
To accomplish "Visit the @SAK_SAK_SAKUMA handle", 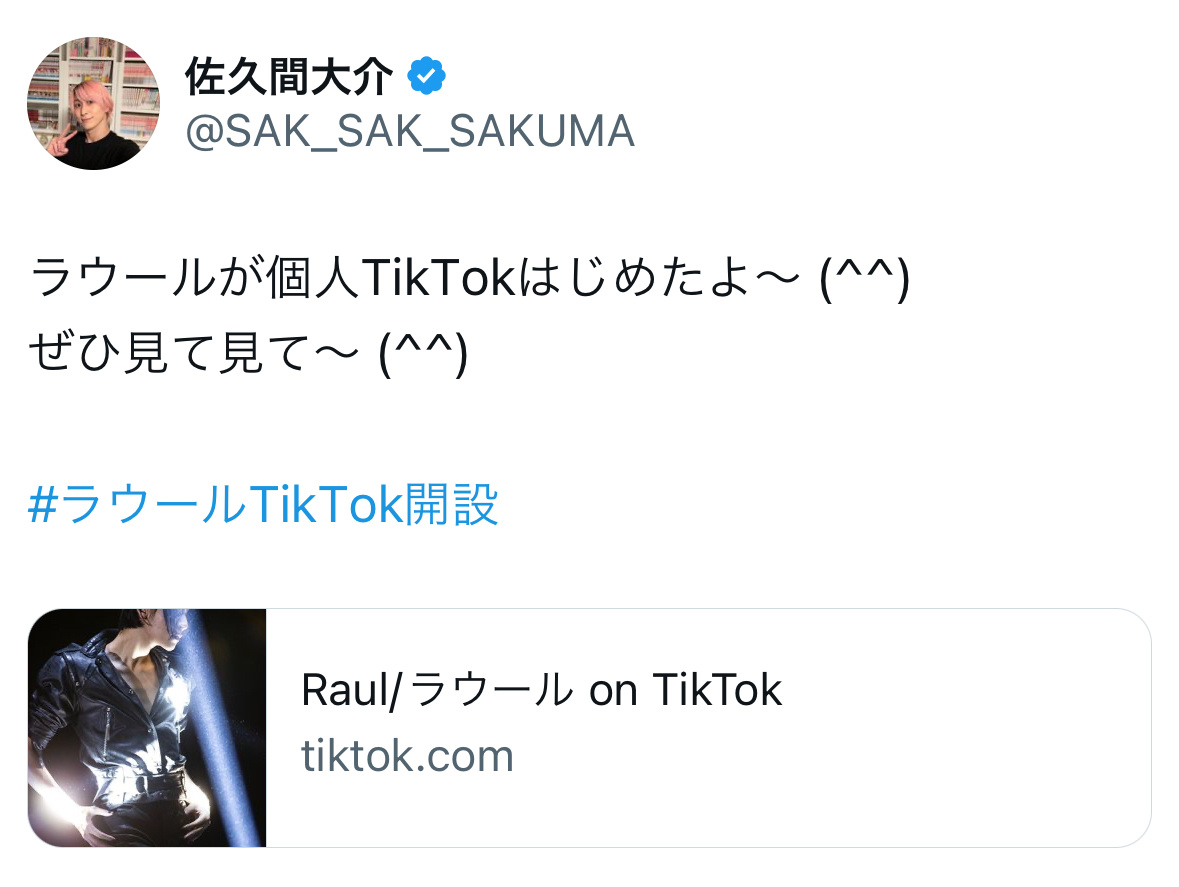I will 410,132.
